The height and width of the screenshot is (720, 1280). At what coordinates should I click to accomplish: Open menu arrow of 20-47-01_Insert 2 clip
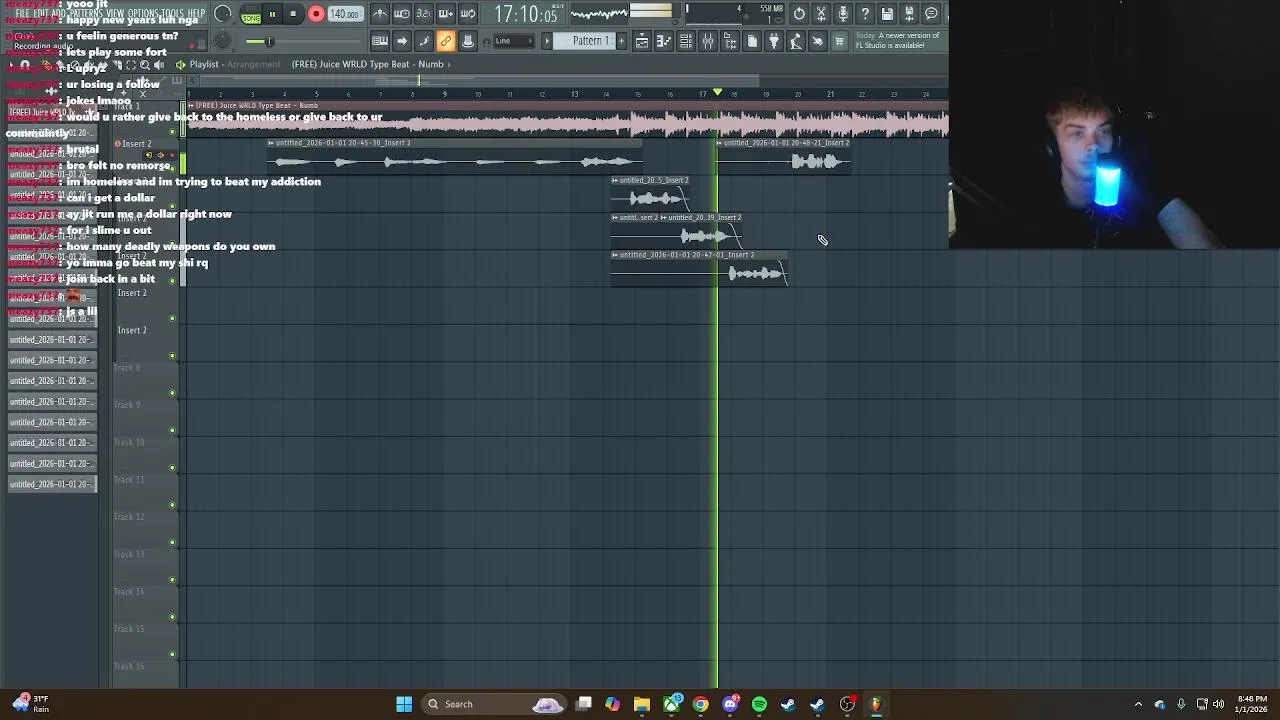tap(615, 255)
